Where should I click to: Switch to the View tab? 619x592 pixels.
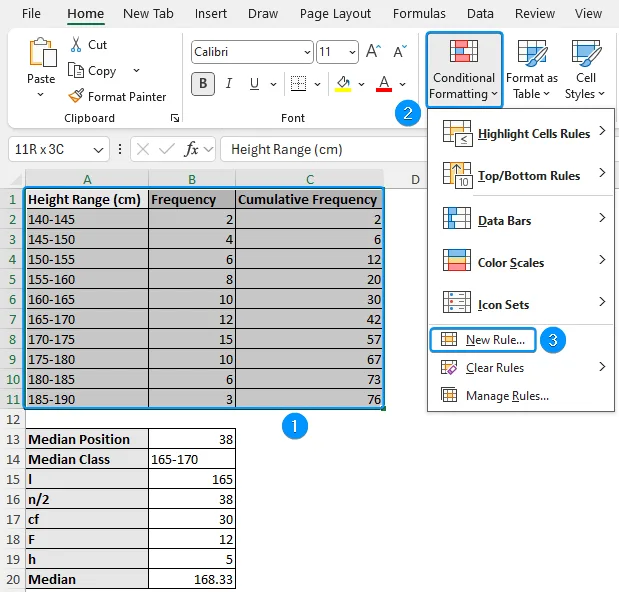tap(588, 14)
